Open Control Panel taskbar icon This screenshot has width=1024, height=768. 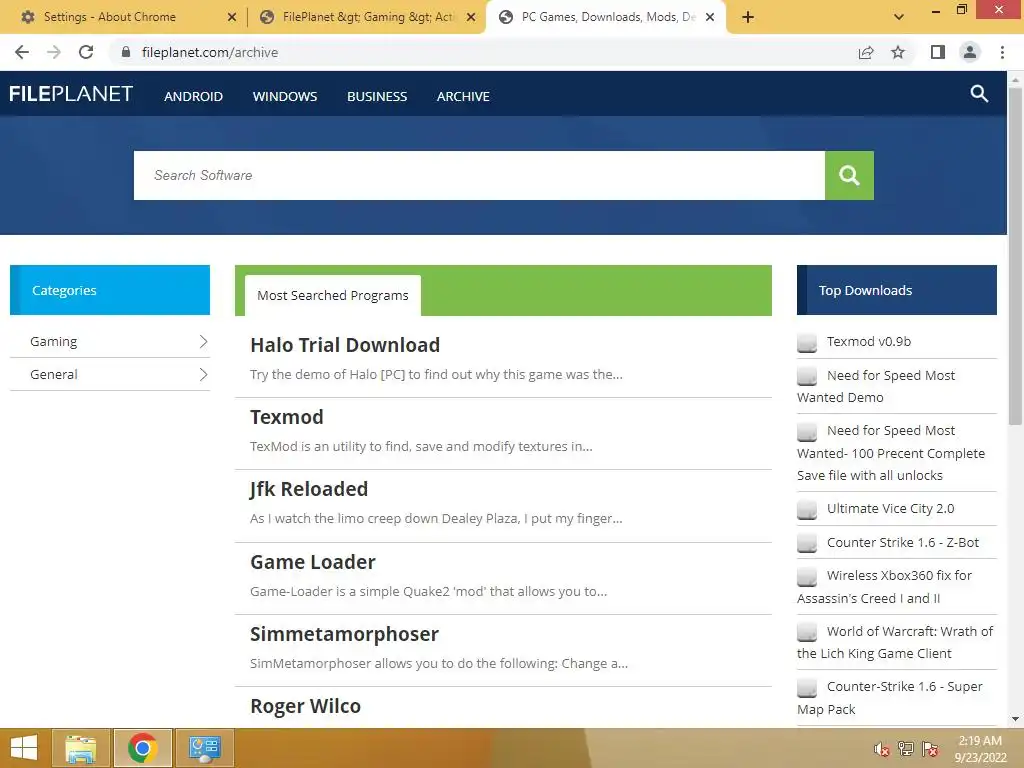click(204, 748)
